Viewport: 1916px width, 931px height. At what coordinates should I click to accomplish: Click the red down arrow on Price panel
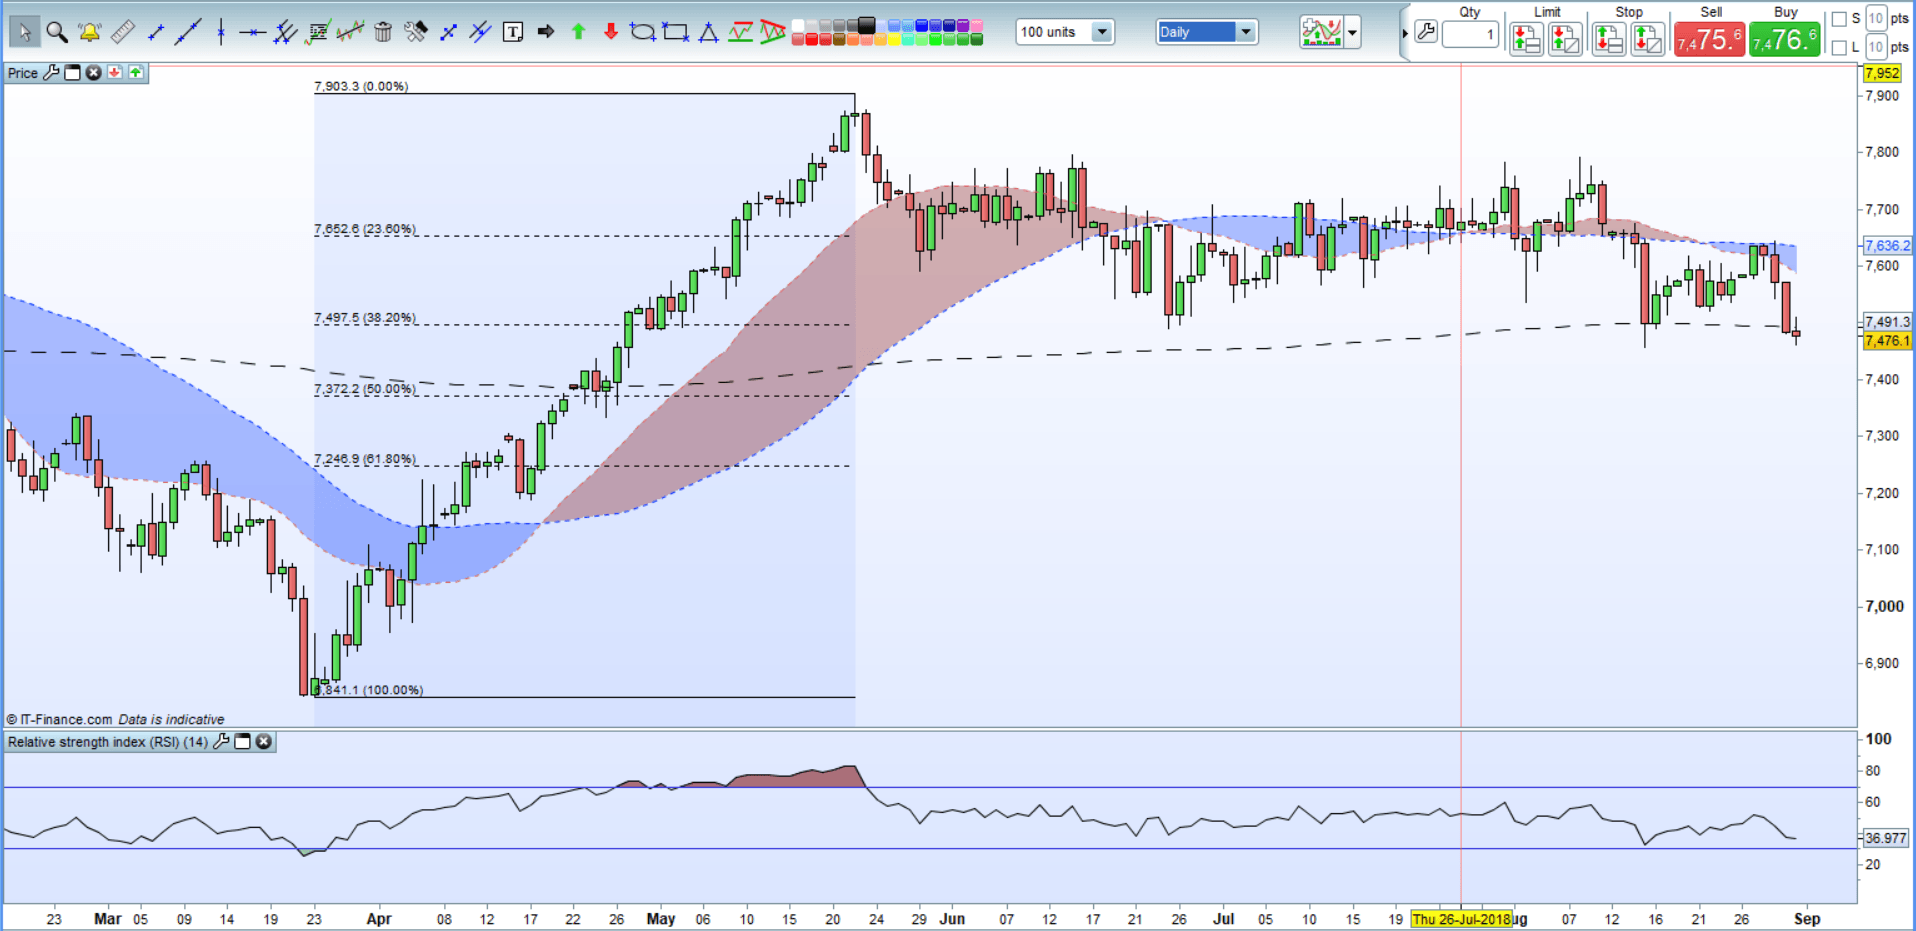[x=114, y=73]
